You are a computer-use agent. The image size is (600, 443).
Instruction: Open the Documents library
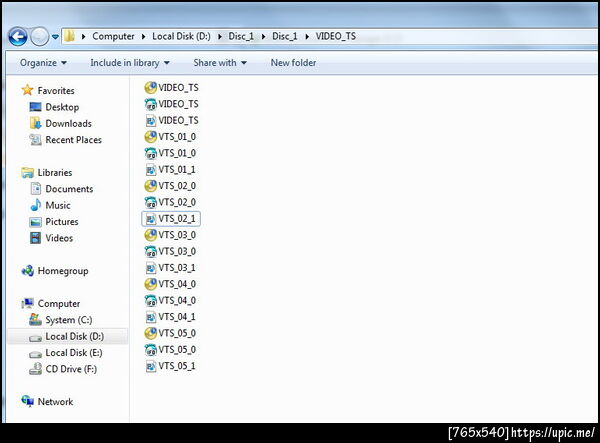[x=69, y=189]
